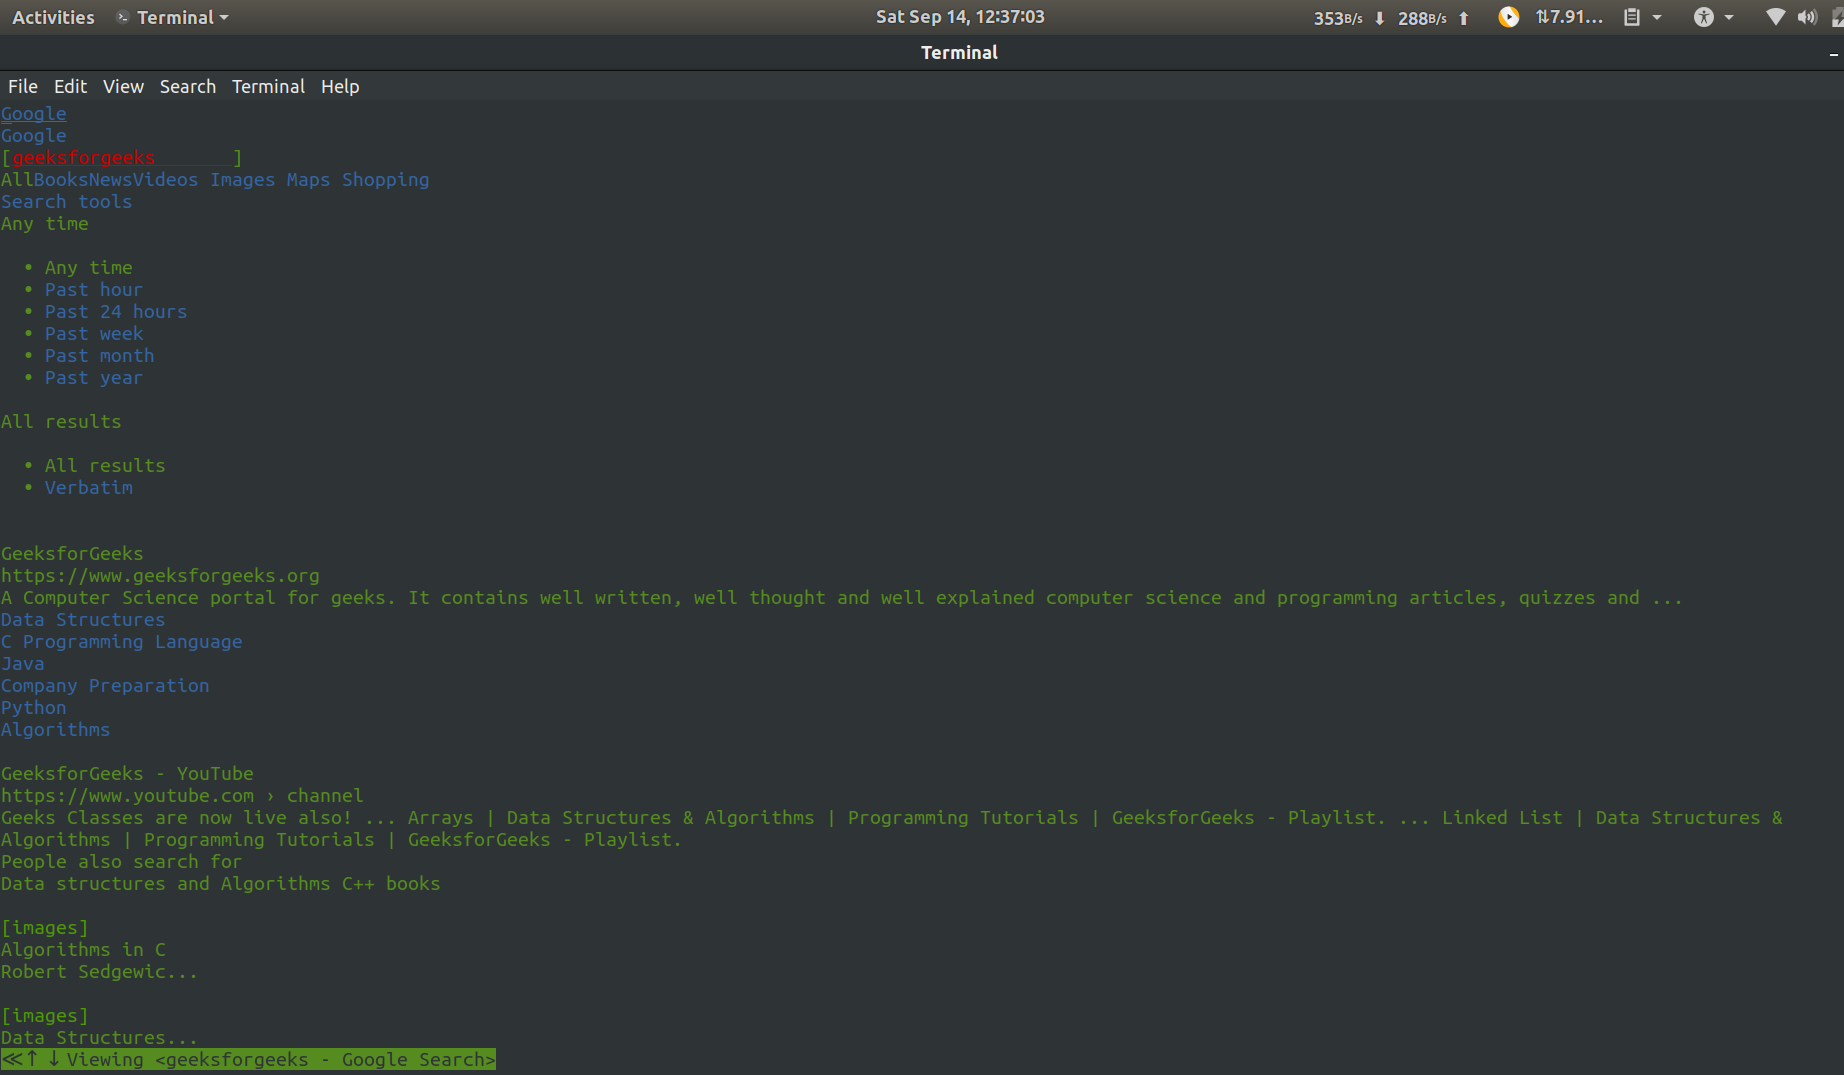
Task: Open the GeeksforGeeks result title above geeksforgeeks.org URL
Action: (x=72, y=554)
